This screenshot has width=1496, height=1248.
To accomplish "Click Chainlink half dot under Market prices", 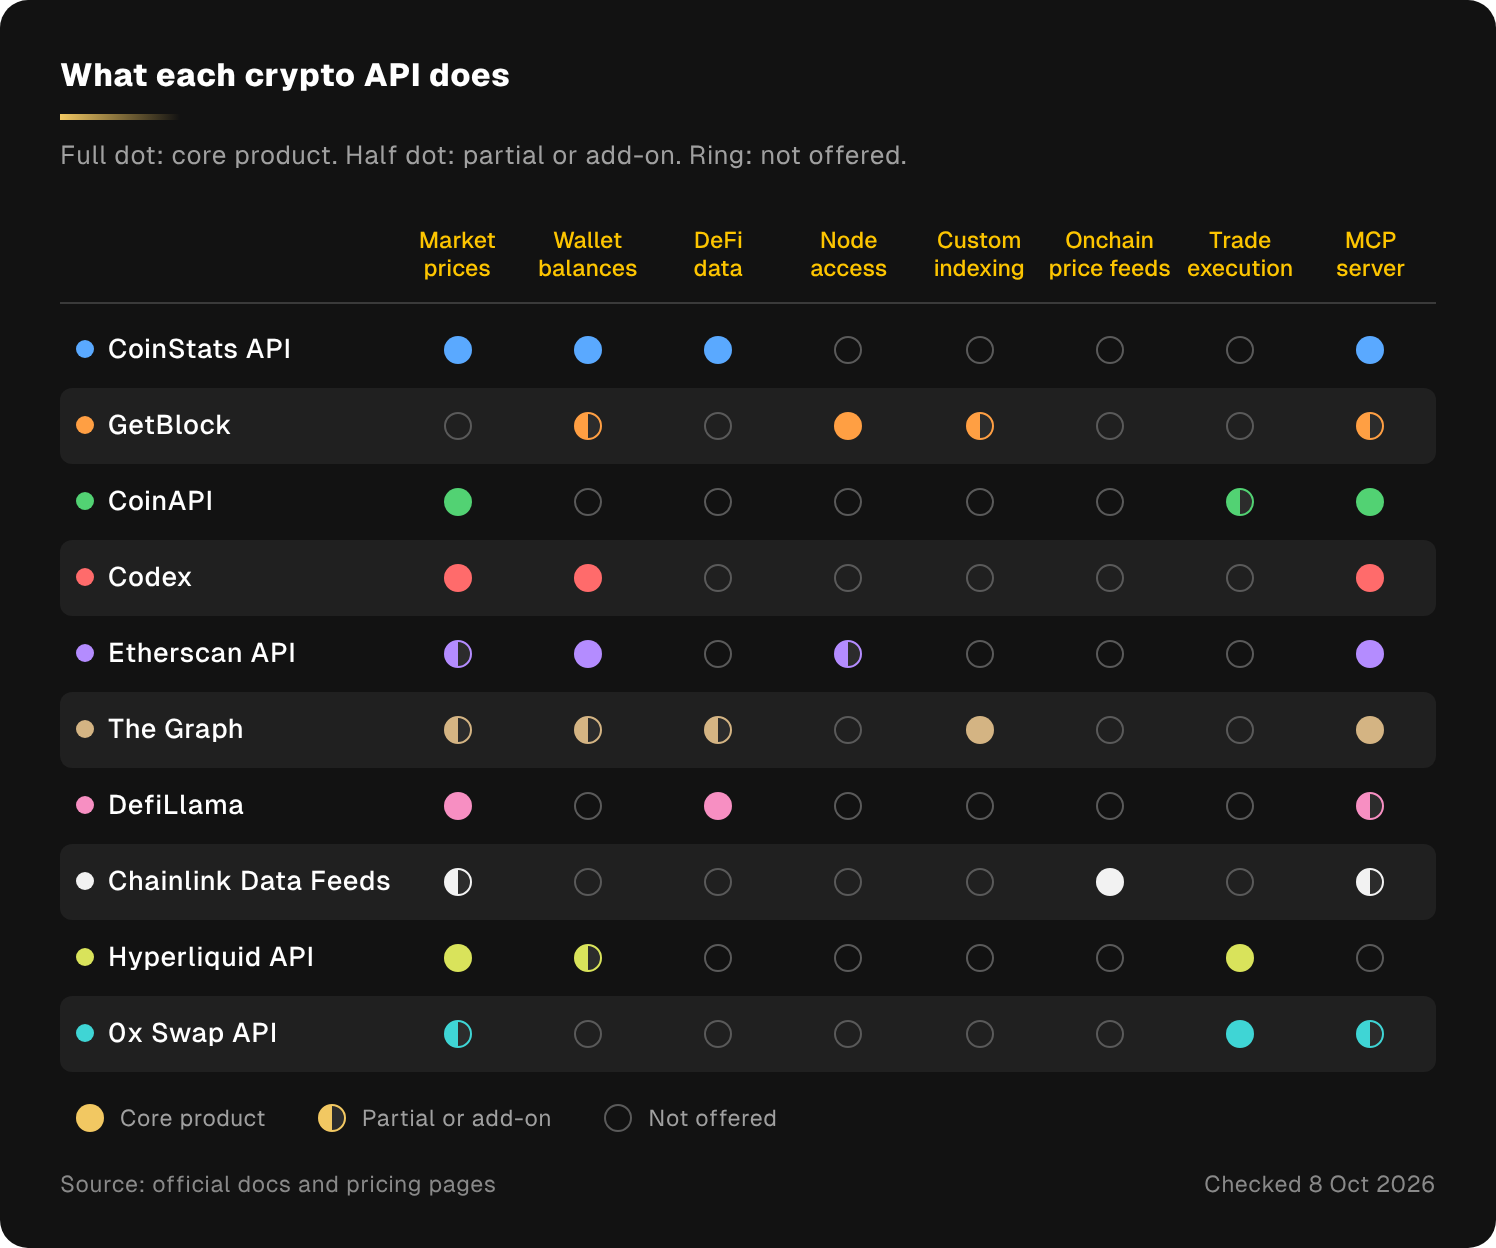I will coord(458,882).
